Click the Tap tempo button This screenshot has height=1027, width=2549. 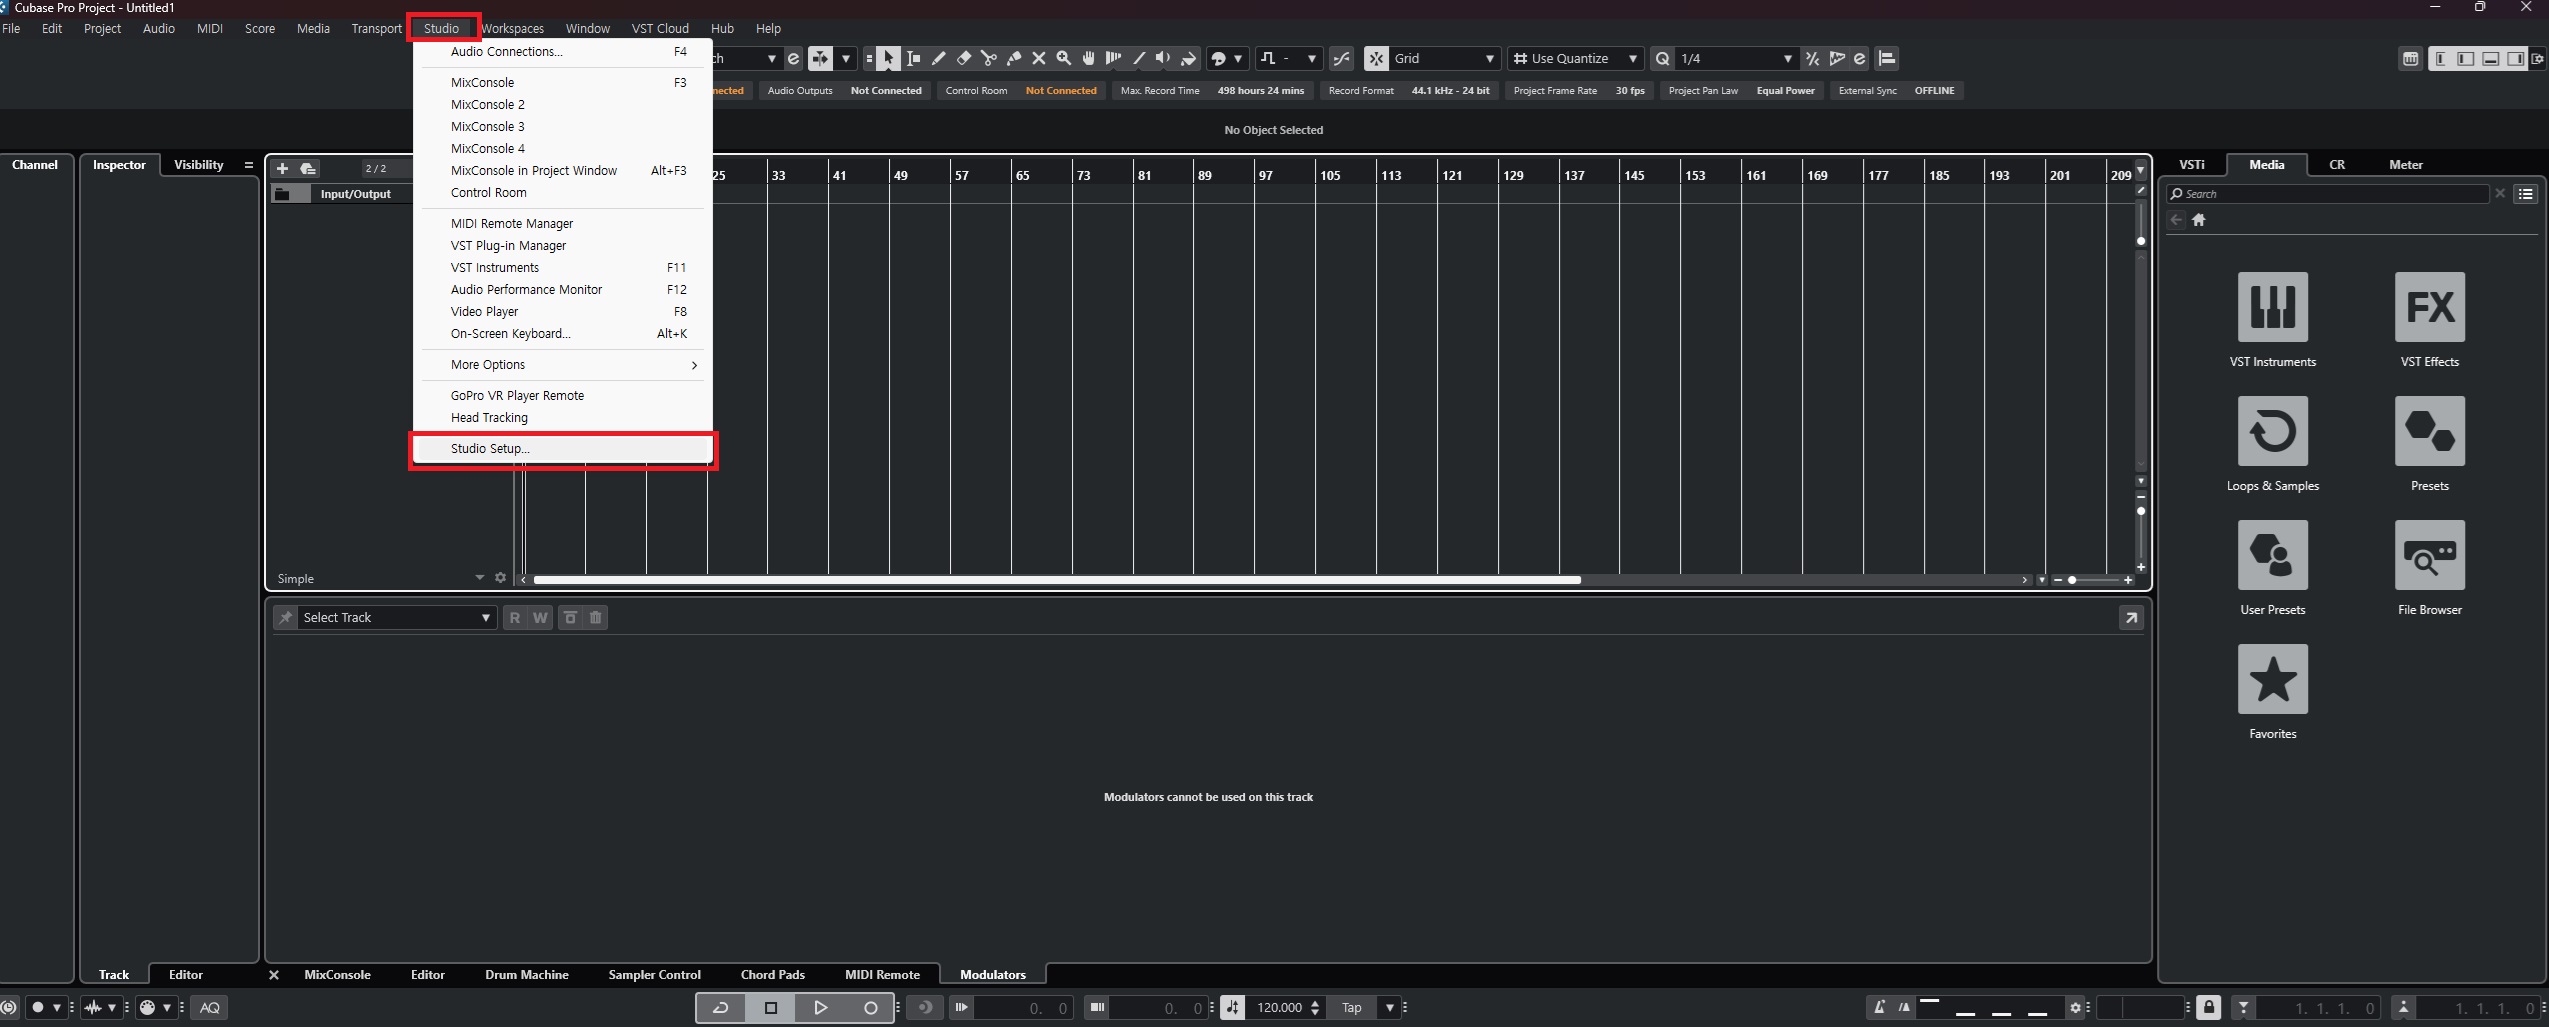coord(1351,1008)
